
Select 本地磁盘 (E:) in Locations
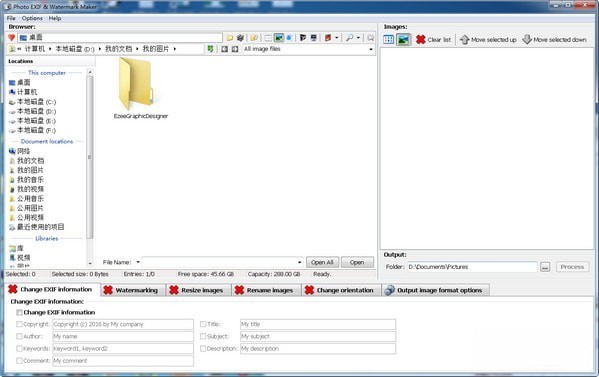click(32, 121)
